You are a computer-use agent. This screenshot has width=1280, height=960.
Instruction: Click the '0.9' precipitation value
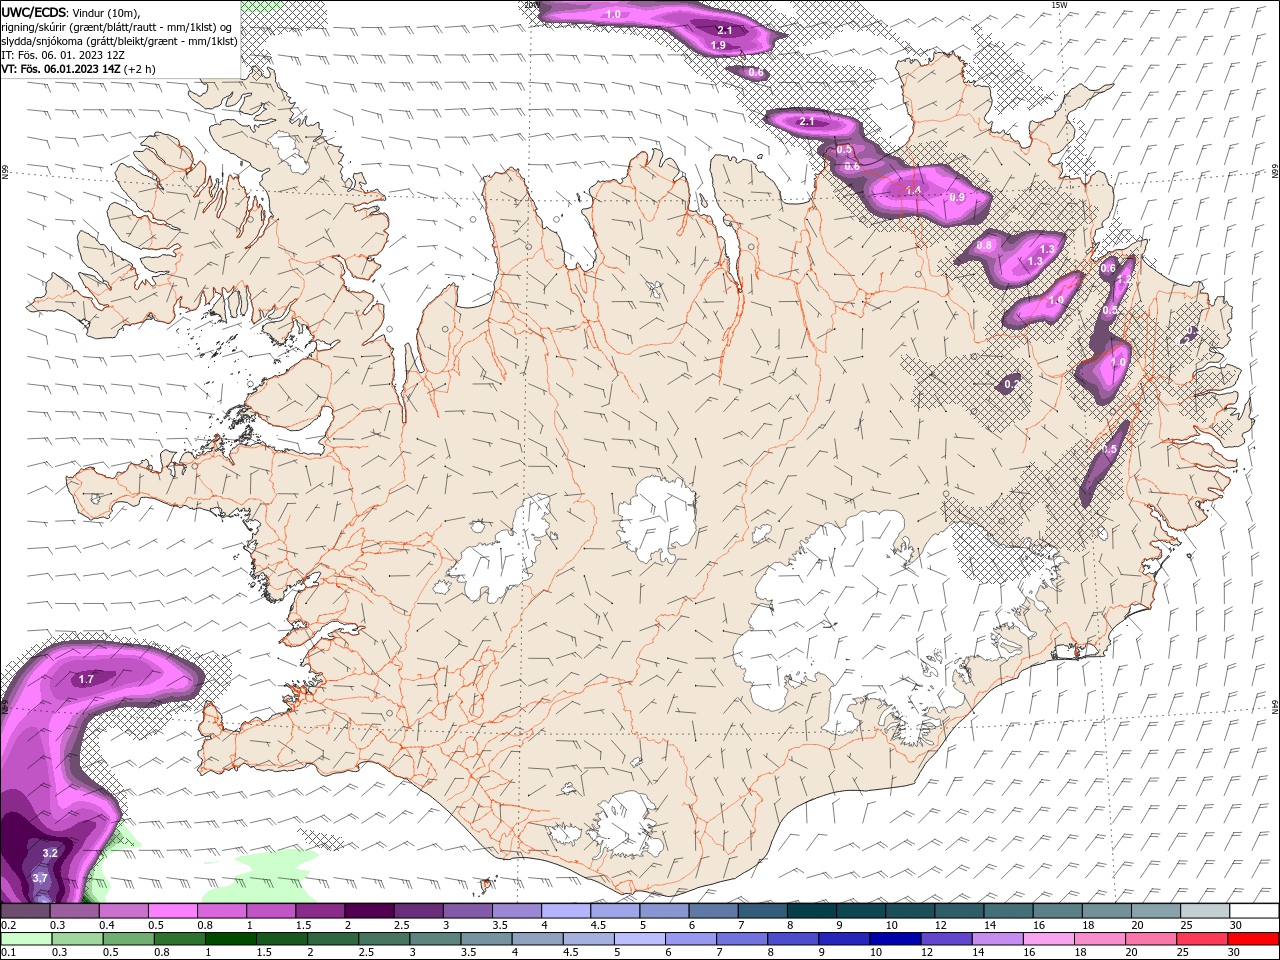(957, 198)
